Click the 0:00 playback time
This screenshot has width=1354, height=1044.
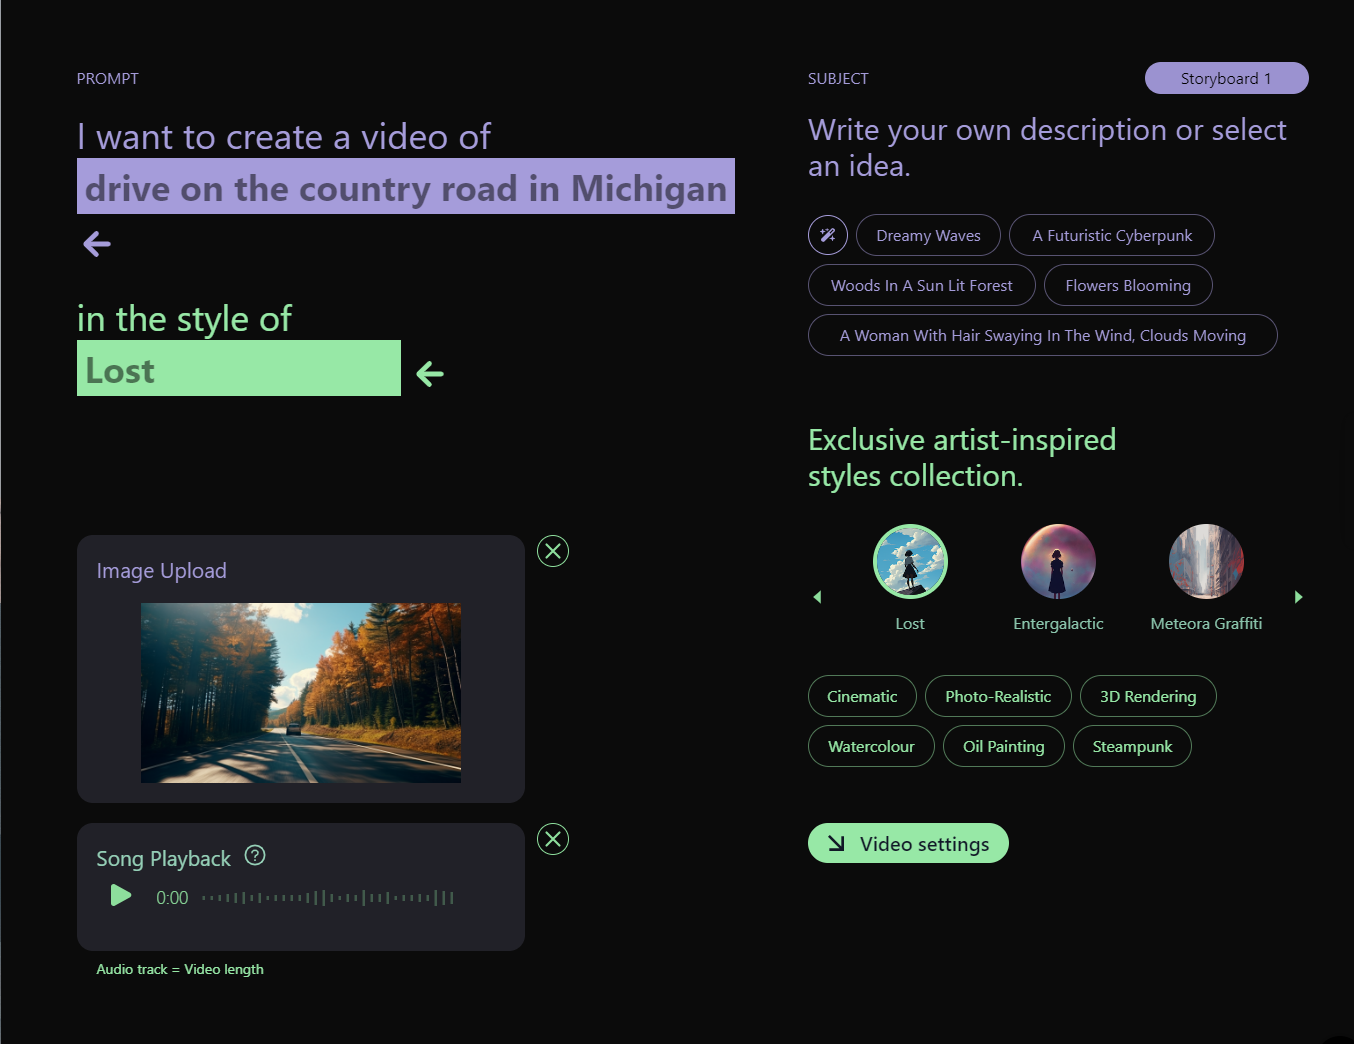pos(172,898)
